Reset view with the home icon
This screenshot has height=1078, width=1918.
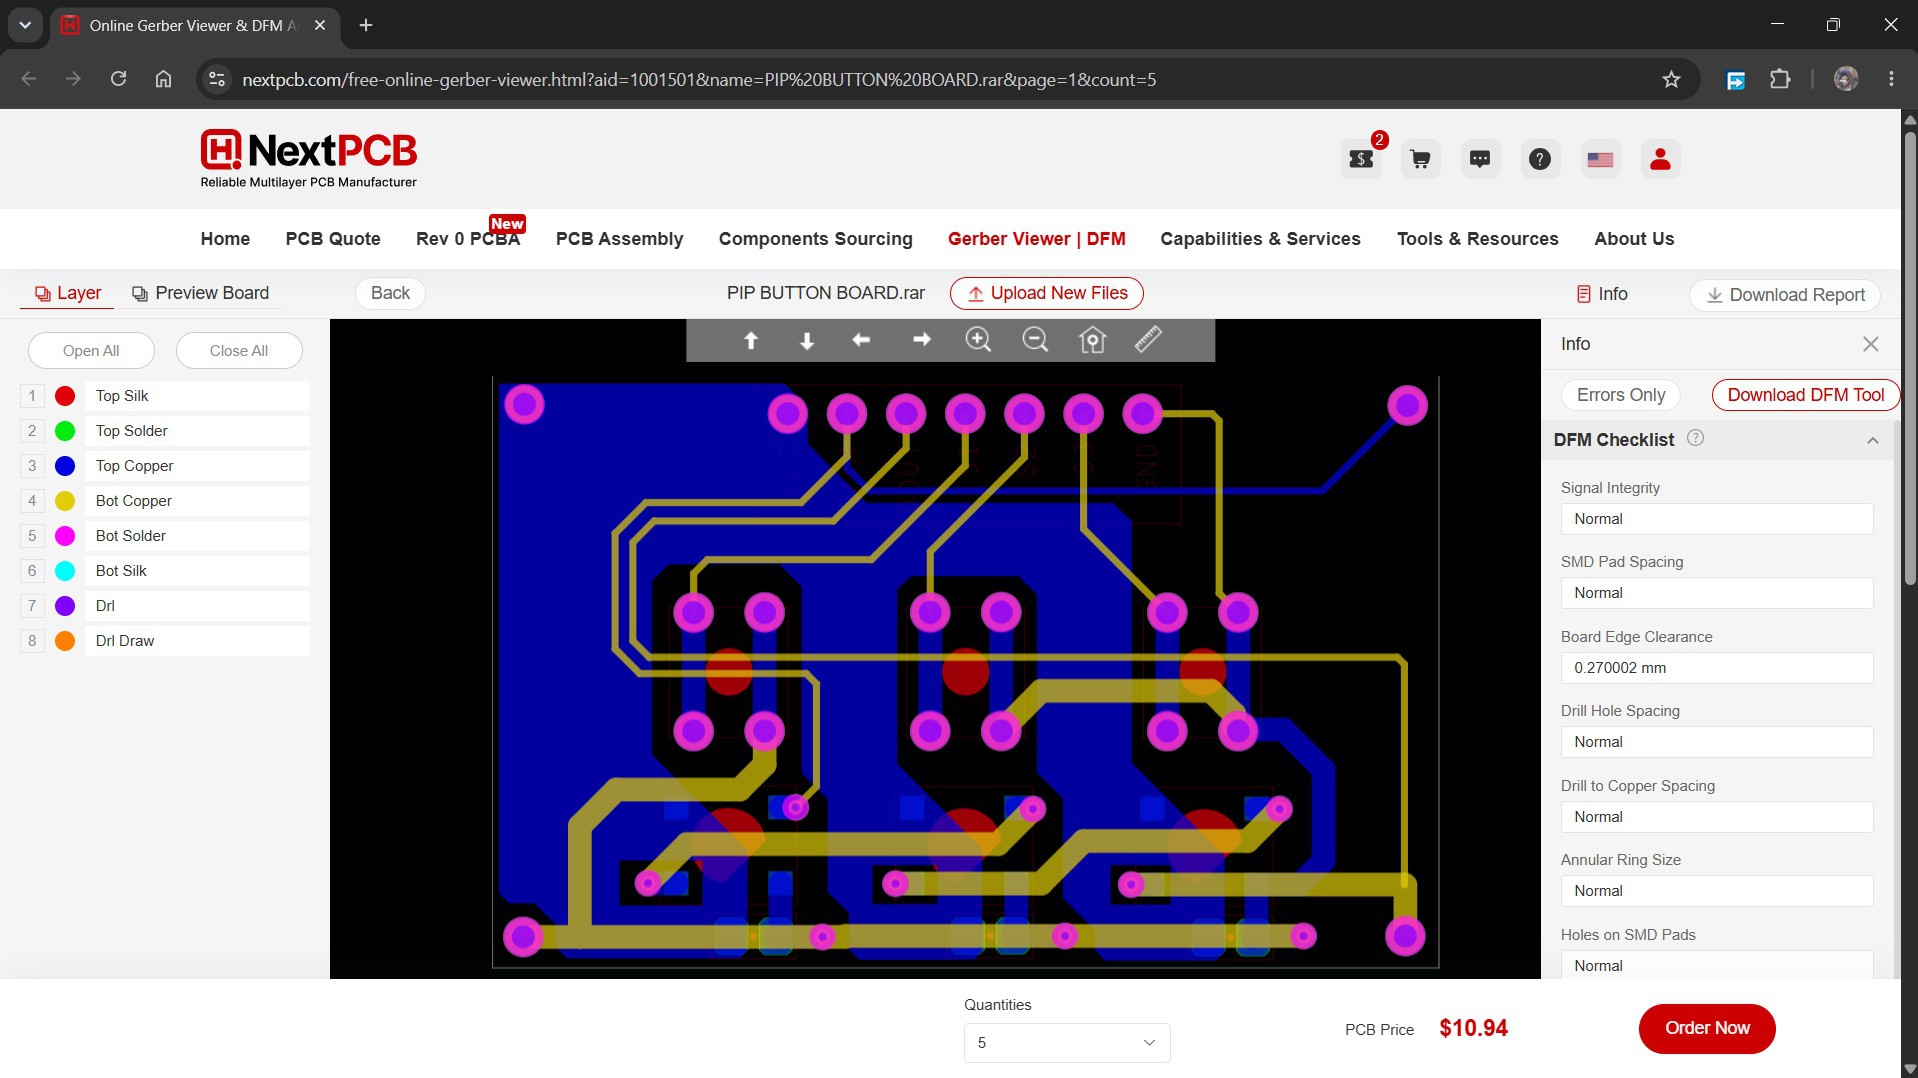point(1092,340)
